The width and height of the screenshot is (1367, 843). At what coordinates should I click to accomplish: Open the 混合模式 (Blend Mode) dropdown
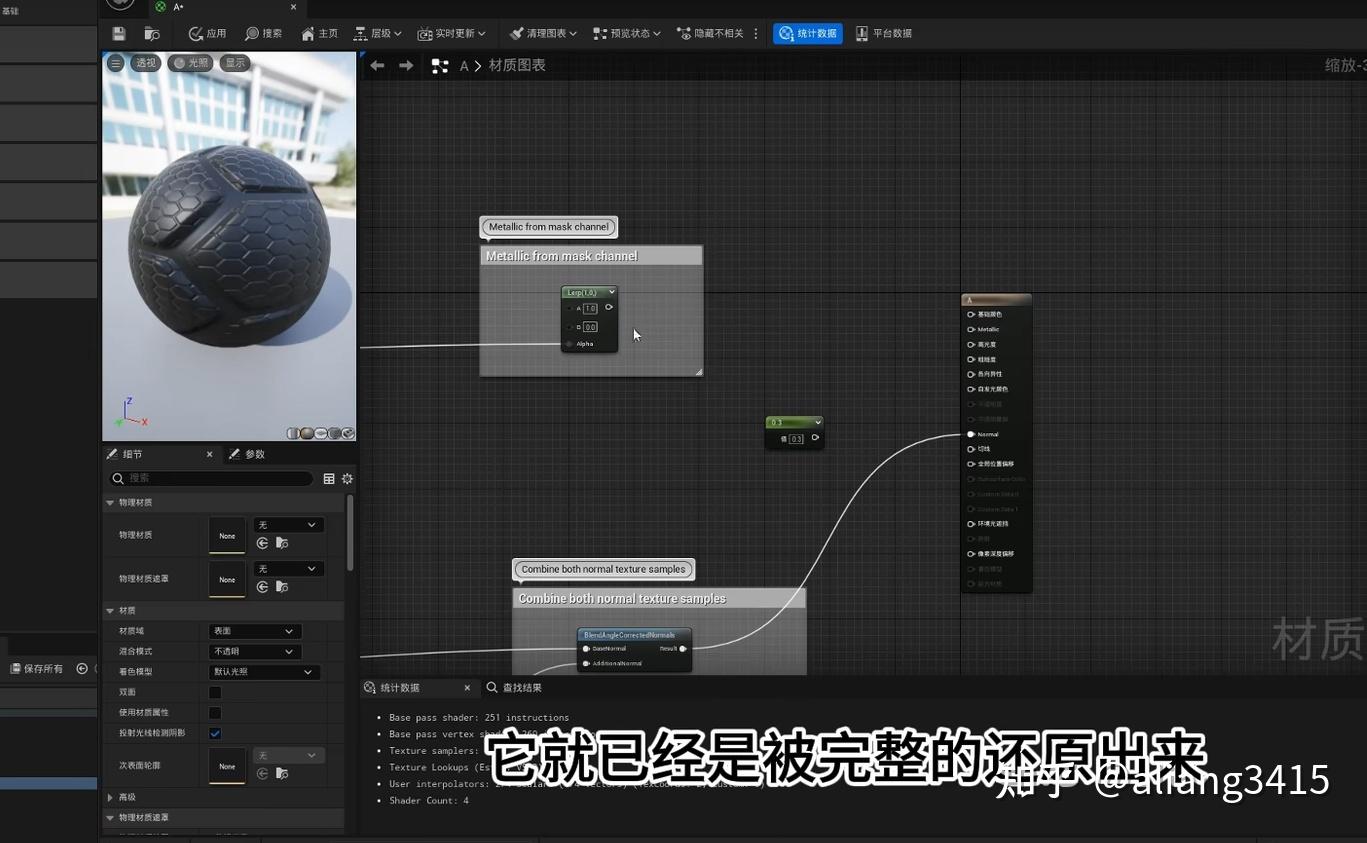(254, 652)
